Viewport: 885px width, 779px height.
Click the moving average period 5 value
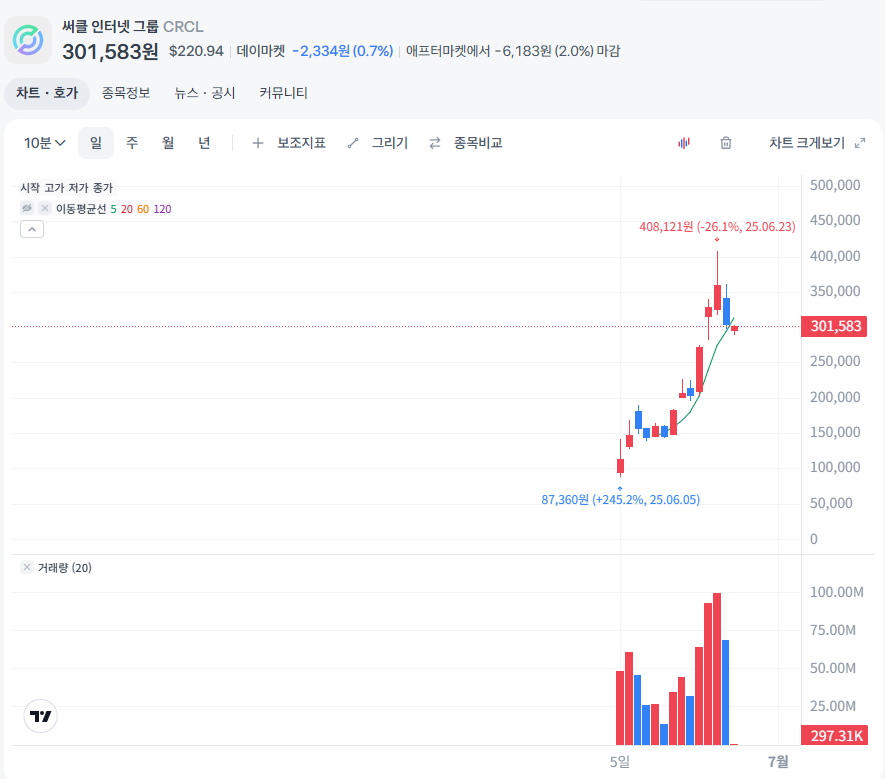(x=113, y=209)
